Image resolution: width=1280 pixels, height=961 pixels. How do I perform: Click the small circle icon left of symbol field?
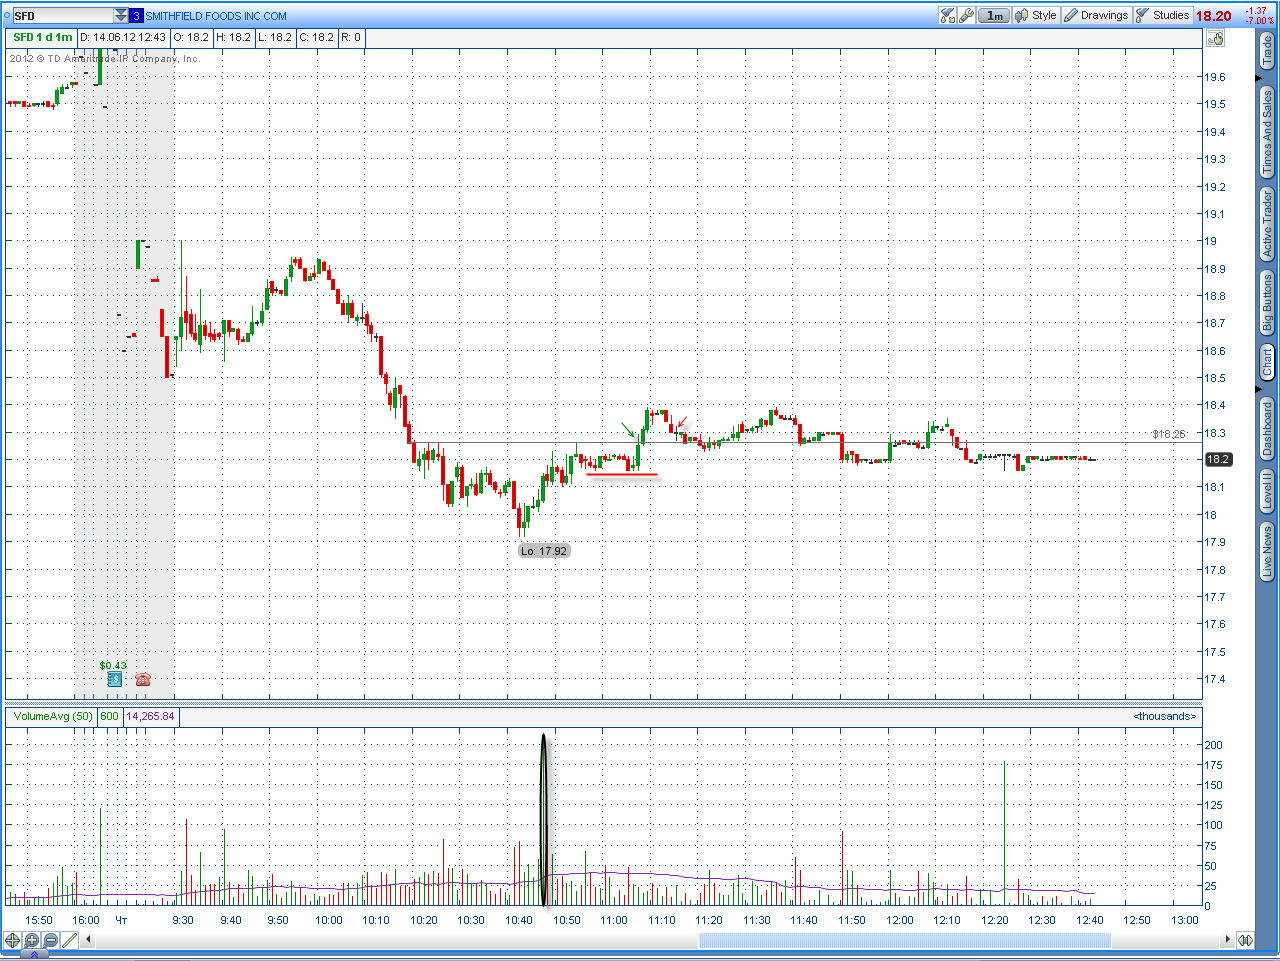tap(7, 16)
